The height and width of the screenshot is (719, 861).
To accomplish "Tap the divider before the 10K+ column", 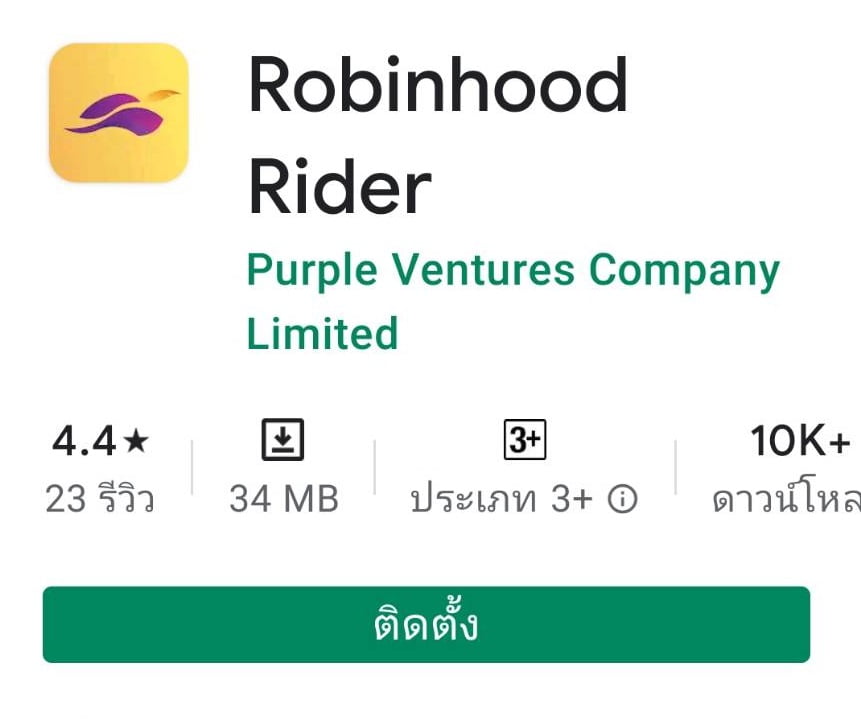I will 675,467.
